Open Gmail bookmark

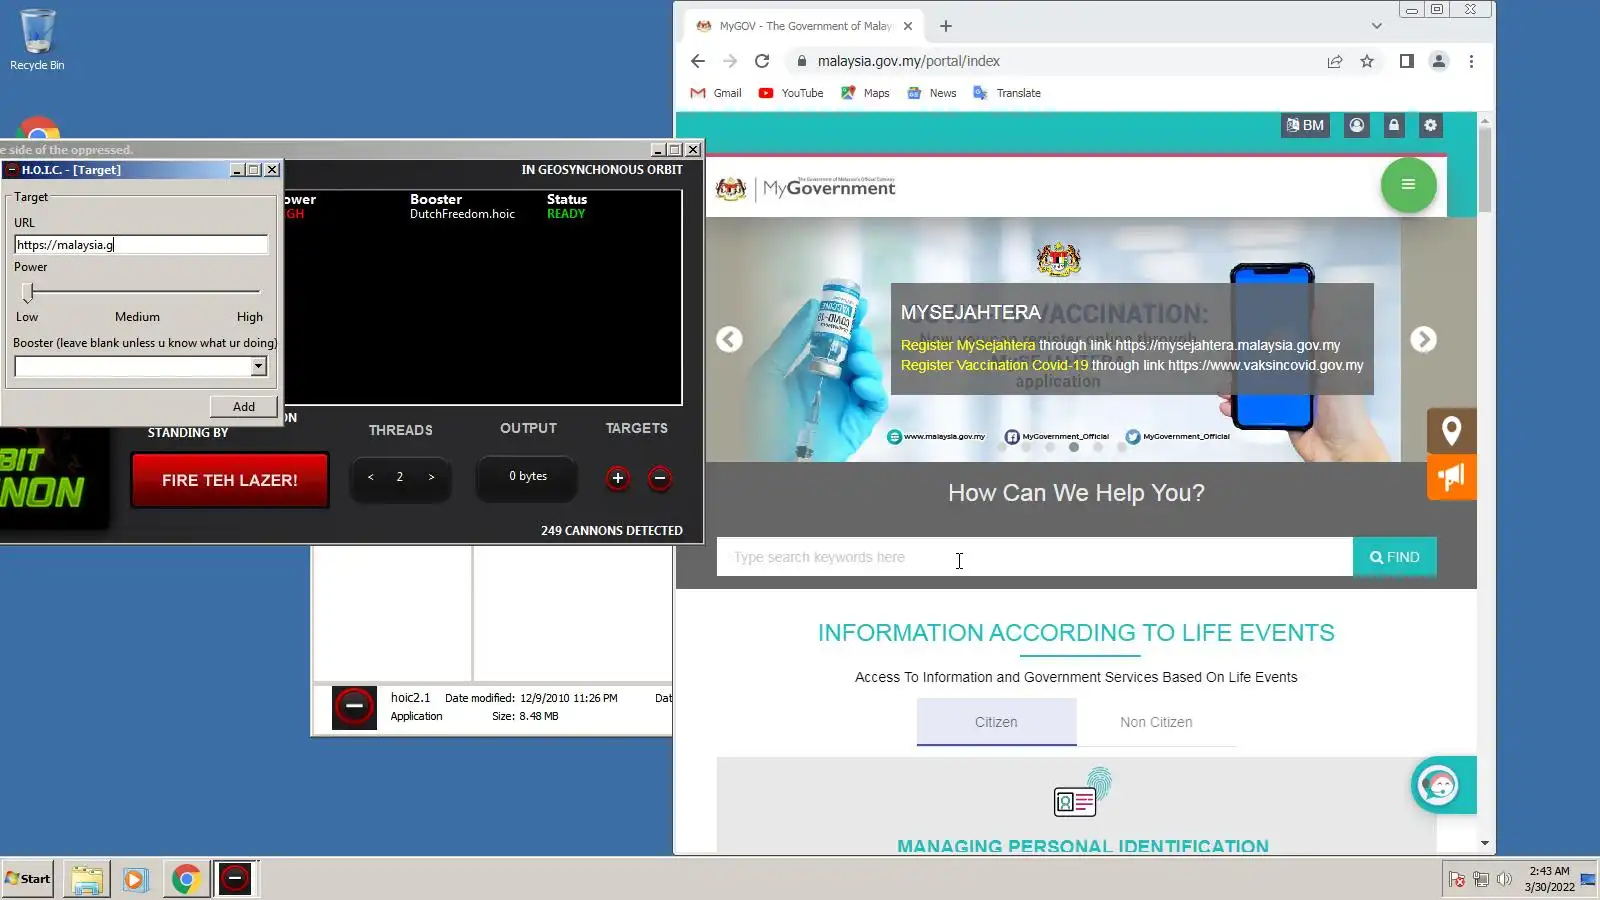pyautogui.click(x=716, y=93)
